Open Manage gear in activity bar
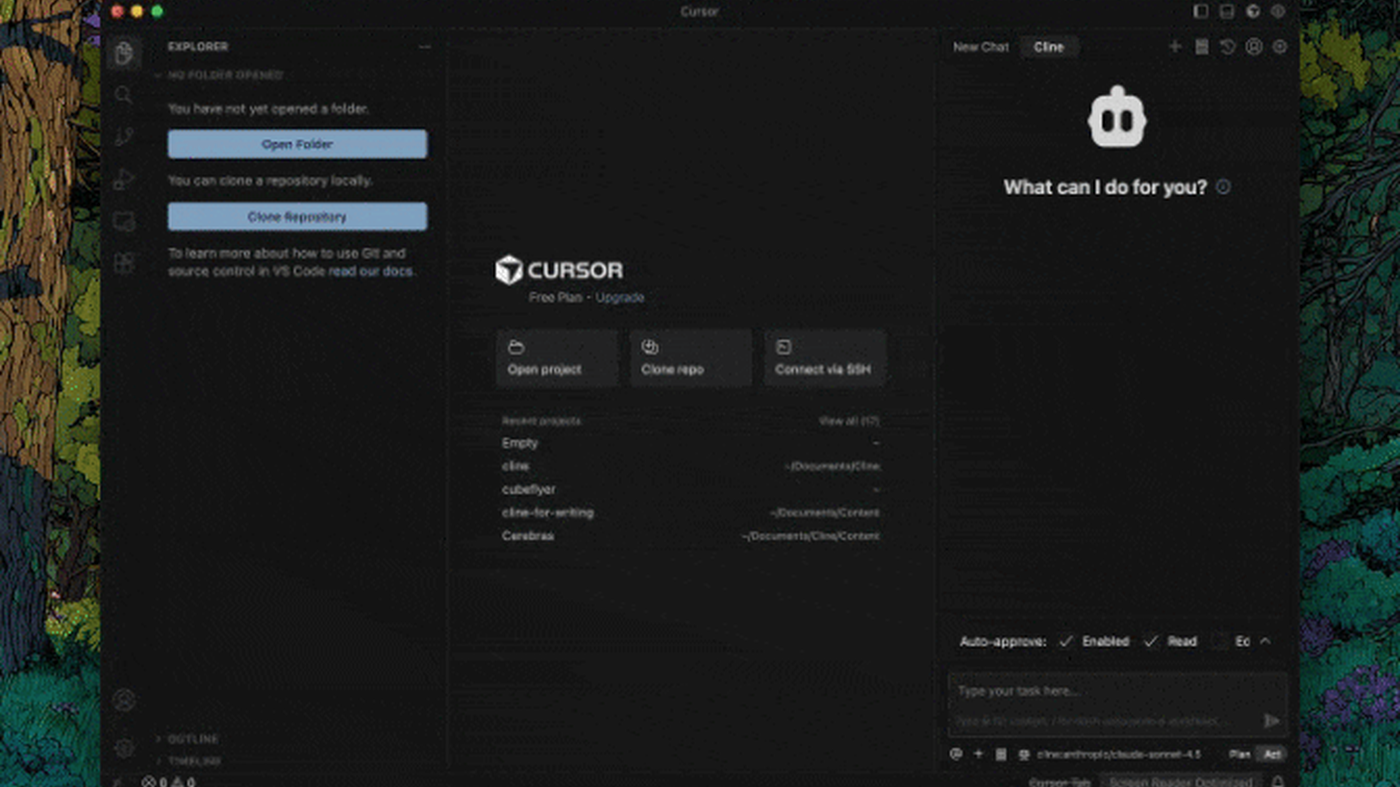 pos(124,748)
